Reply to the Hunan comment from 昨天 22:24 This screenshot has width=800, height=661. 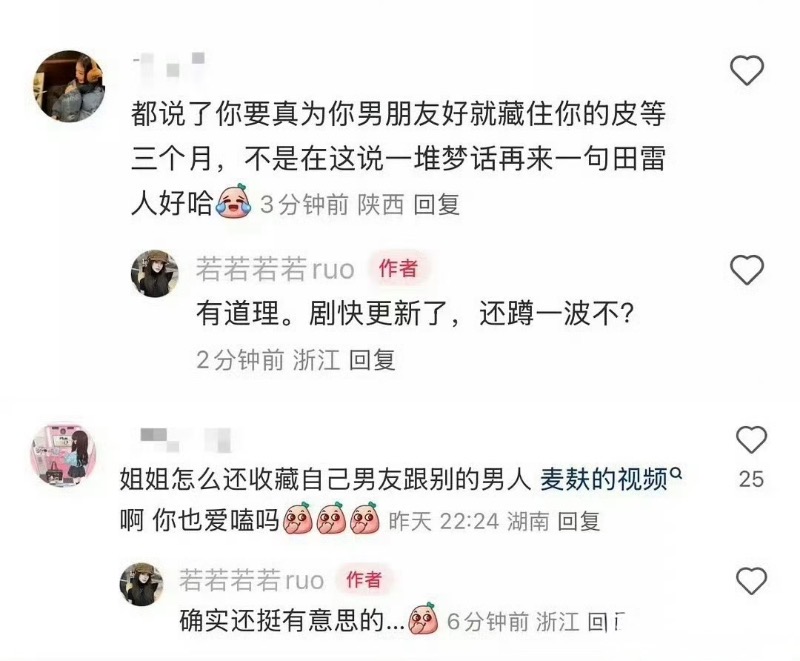pos(579,521)
